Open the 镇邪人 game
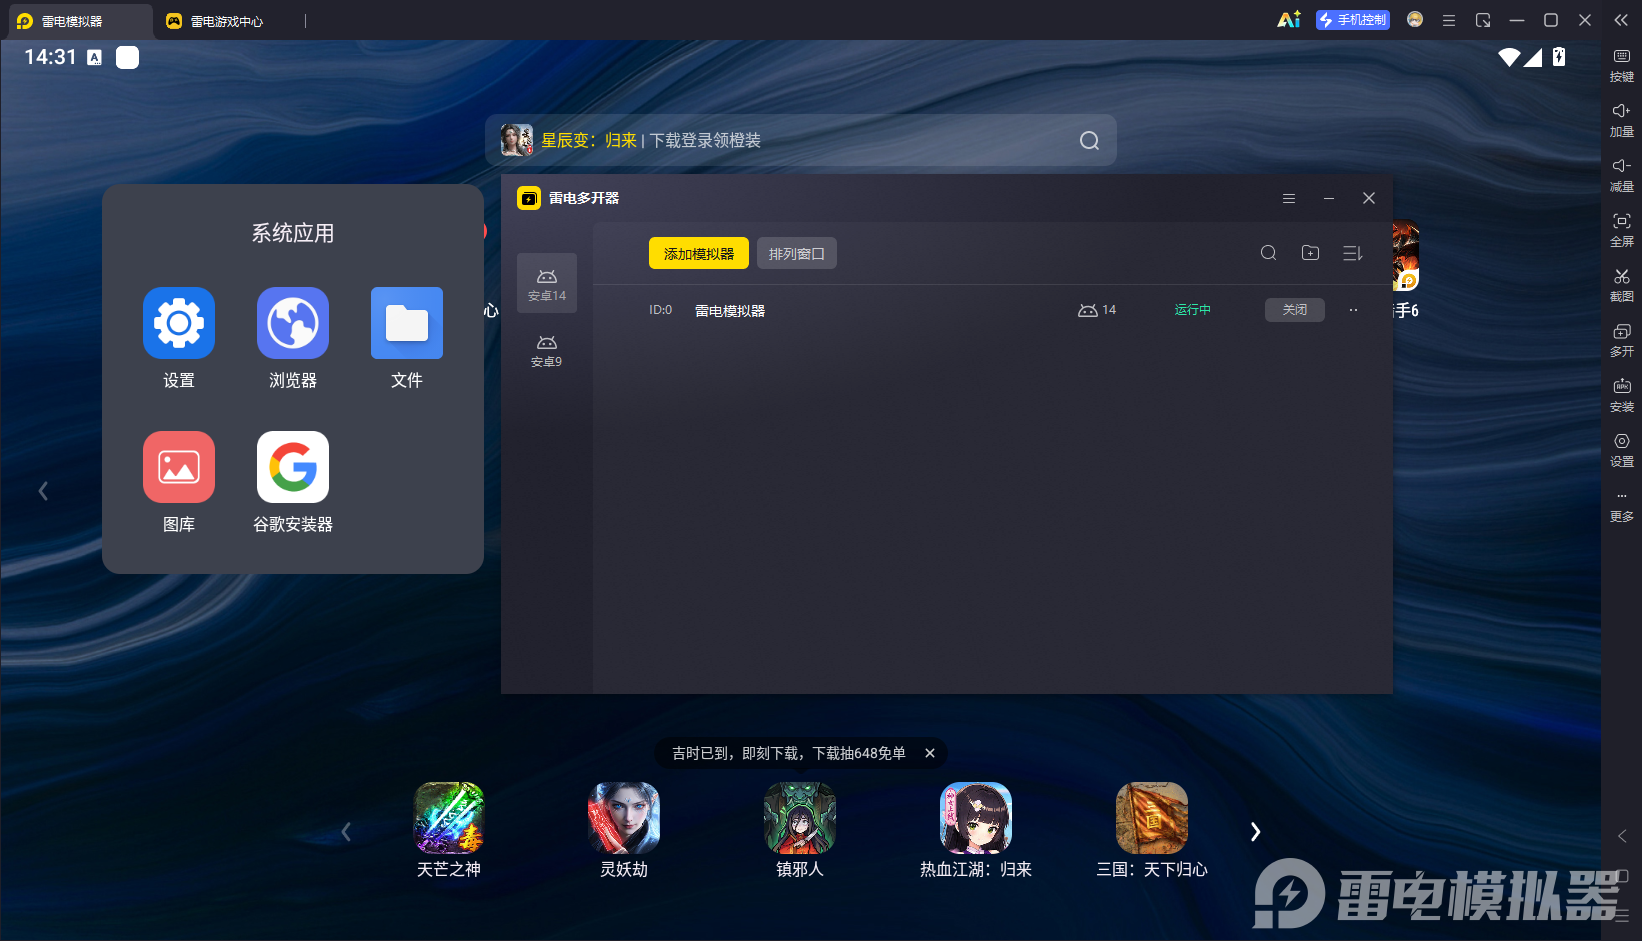This screenshot has height=941, width=1642. pyautogui.click(x=800, y=831)
